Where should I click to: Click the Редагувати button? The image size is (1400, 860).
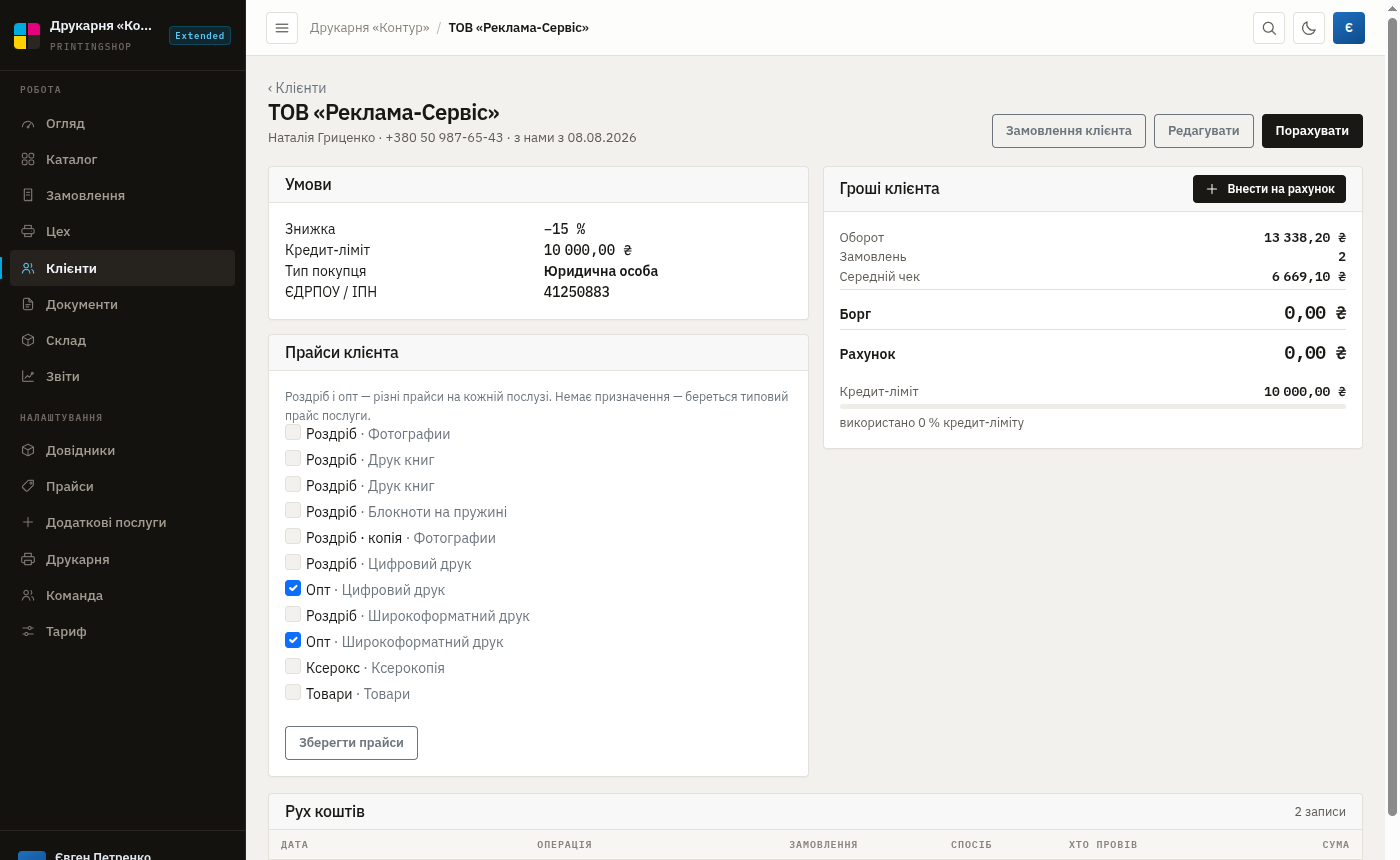(x=1204, y=131)
